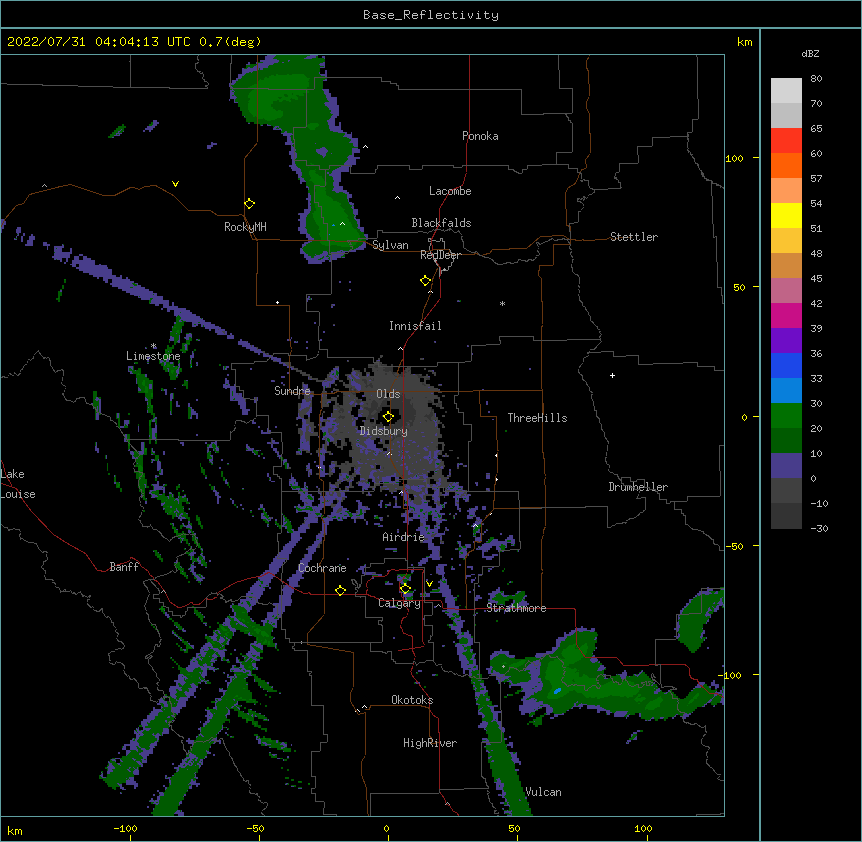The height and width of the screenshot is (842, 862).
Task: Click the Lacombe city label
Action: pos(450,191)
